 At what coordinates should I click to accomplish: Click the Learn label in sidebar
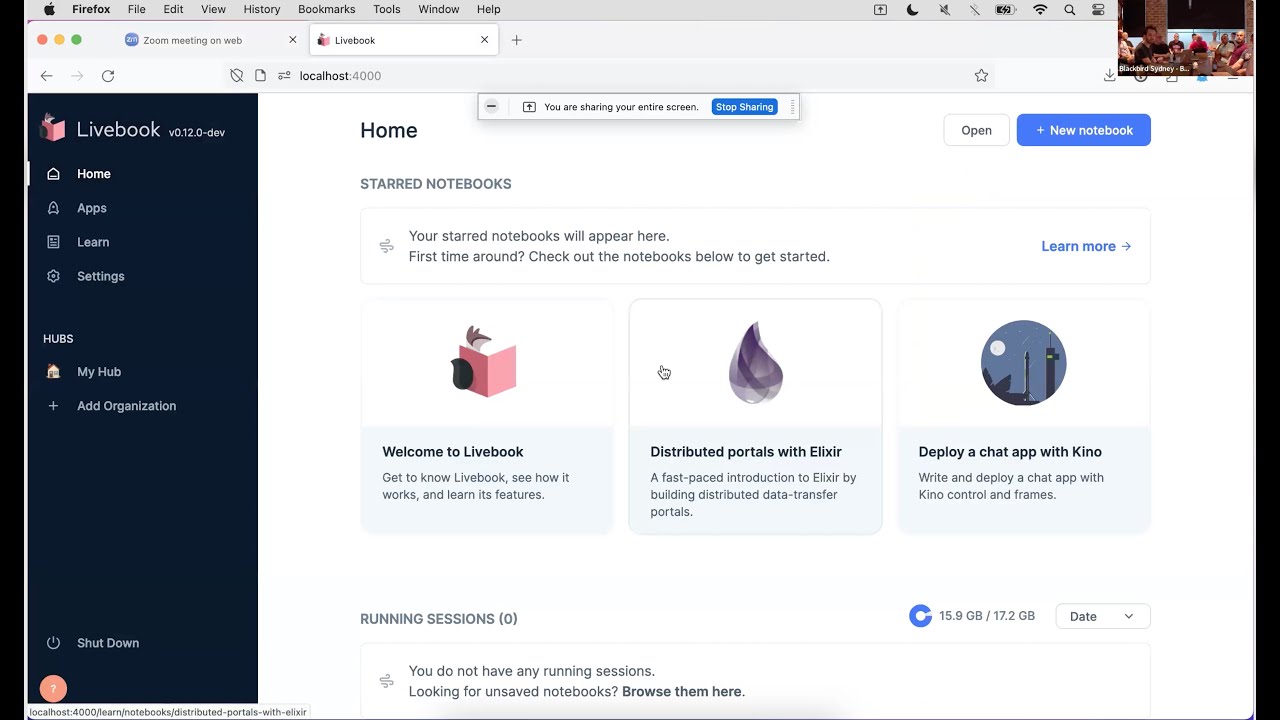[x=93, y=242]
